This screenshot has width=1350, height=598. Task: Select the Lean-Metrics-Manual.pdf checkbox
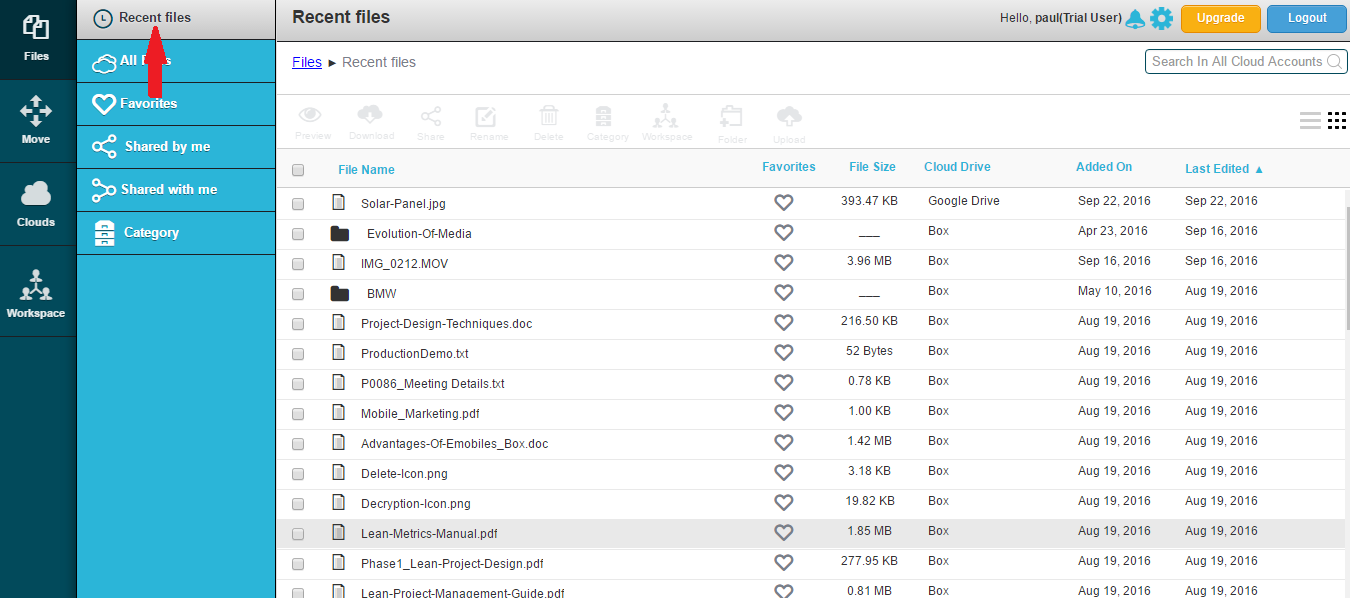coord(298,534)
